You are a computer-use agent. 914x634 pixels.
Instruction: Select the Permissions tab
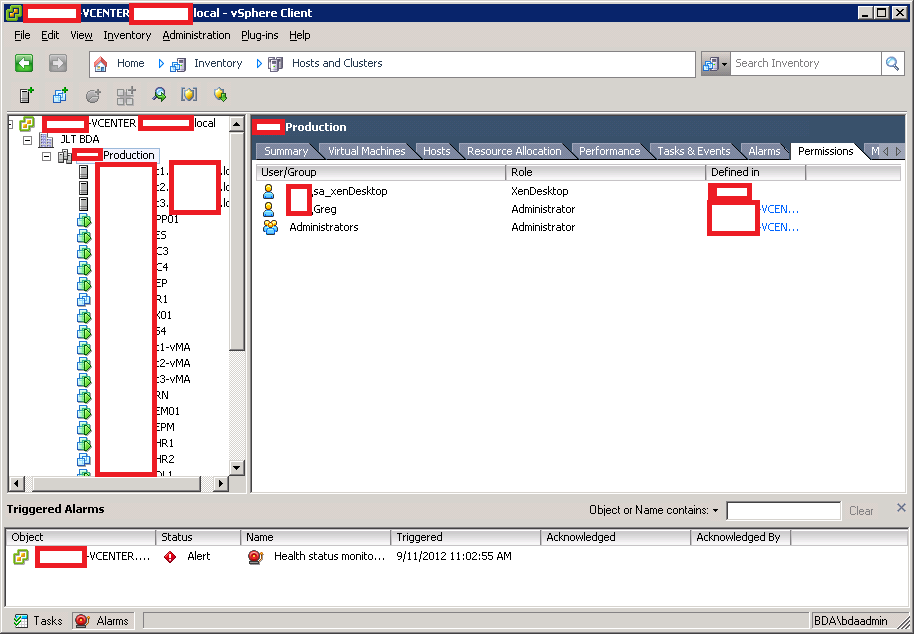[x=825, y=151]
